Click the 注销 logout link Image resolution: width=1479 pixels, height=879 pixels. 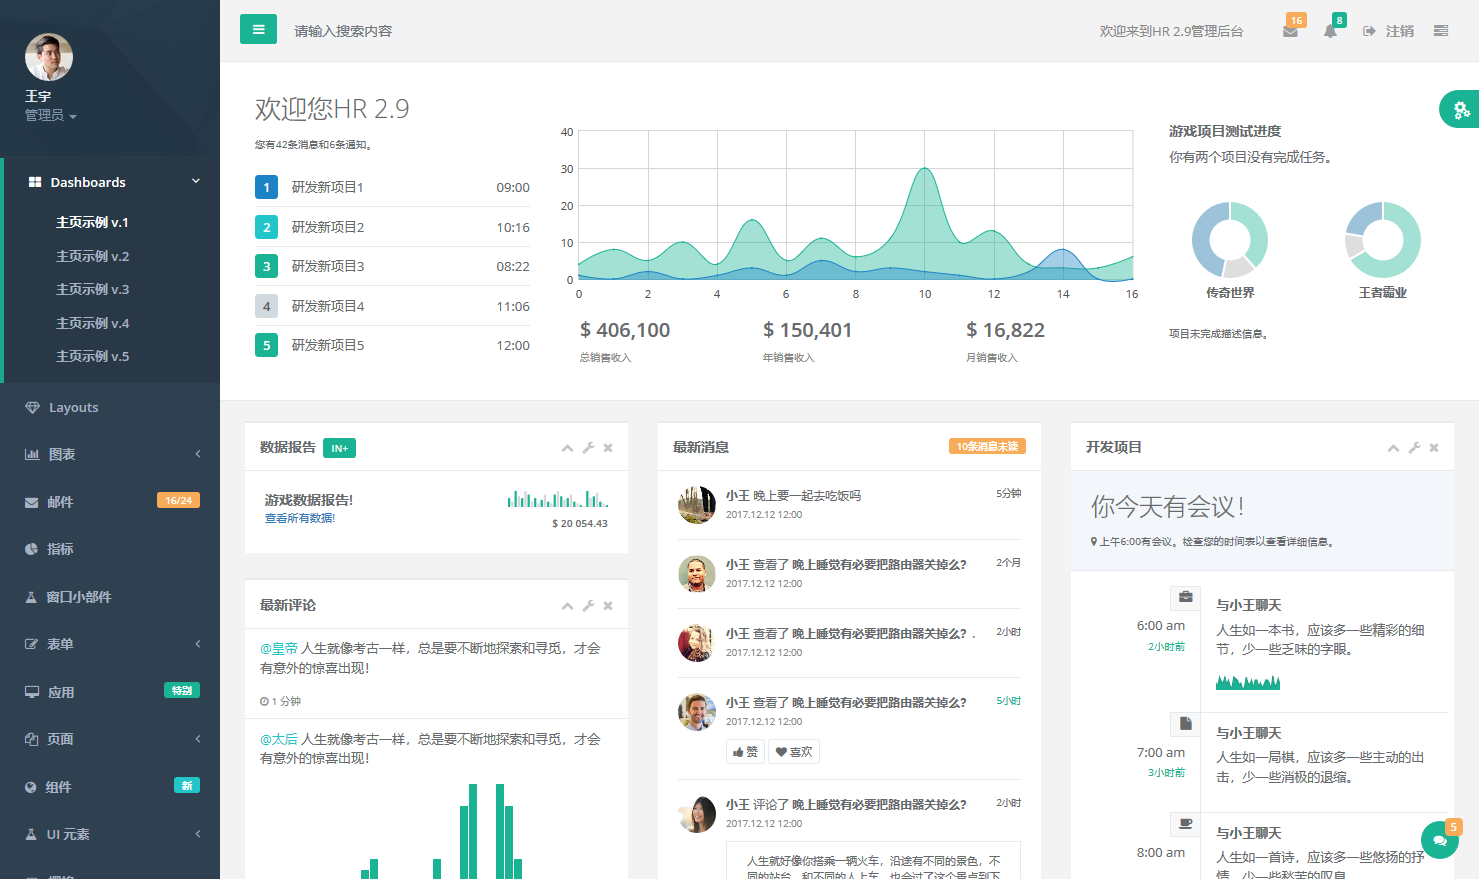pyautogui.click(x=1388, y=31)
